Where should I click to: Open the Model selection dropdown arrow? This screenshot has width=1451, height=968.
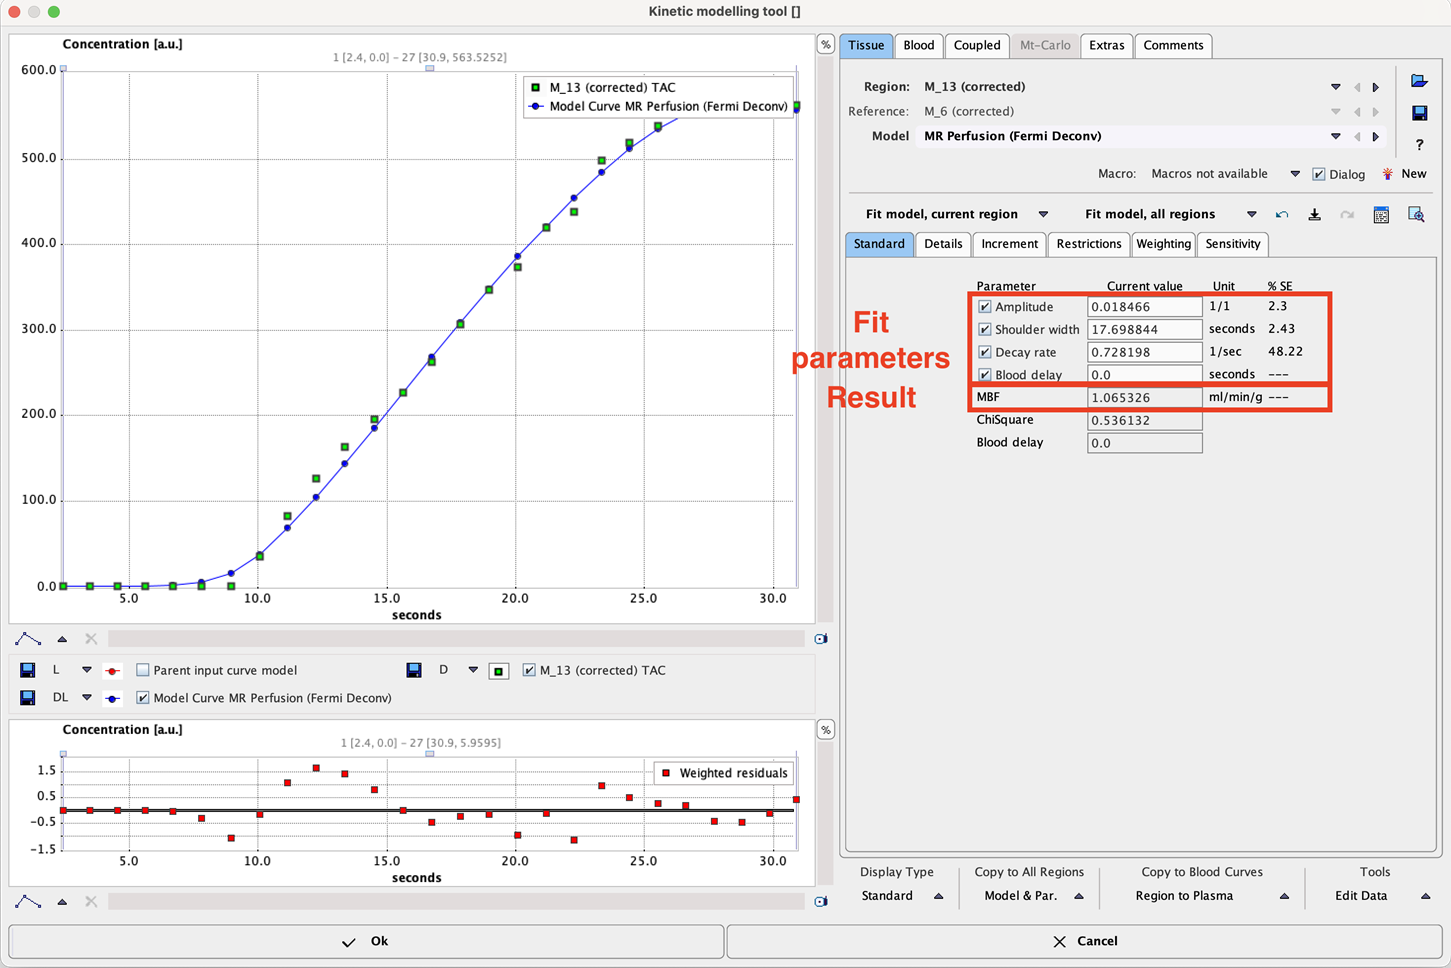[1336, 136]
